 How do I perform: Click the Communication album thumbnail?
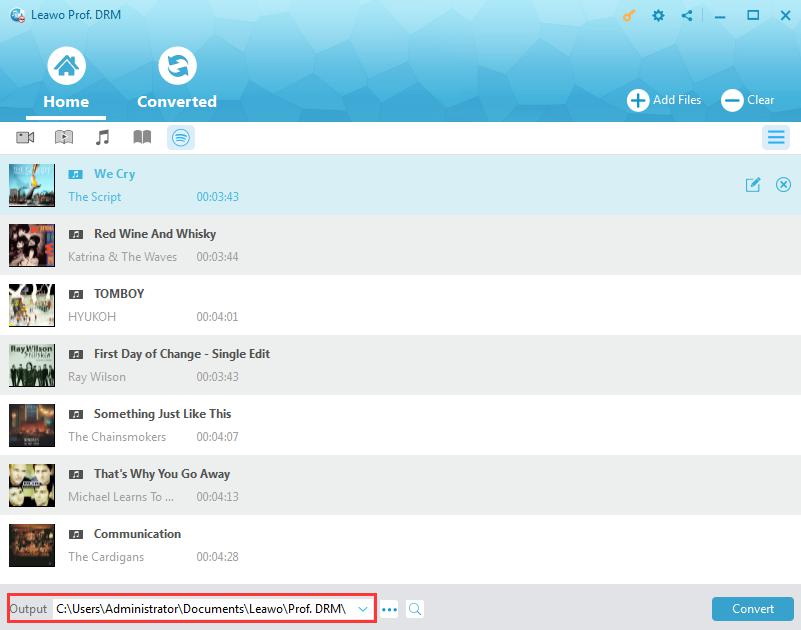click(32, 545)
